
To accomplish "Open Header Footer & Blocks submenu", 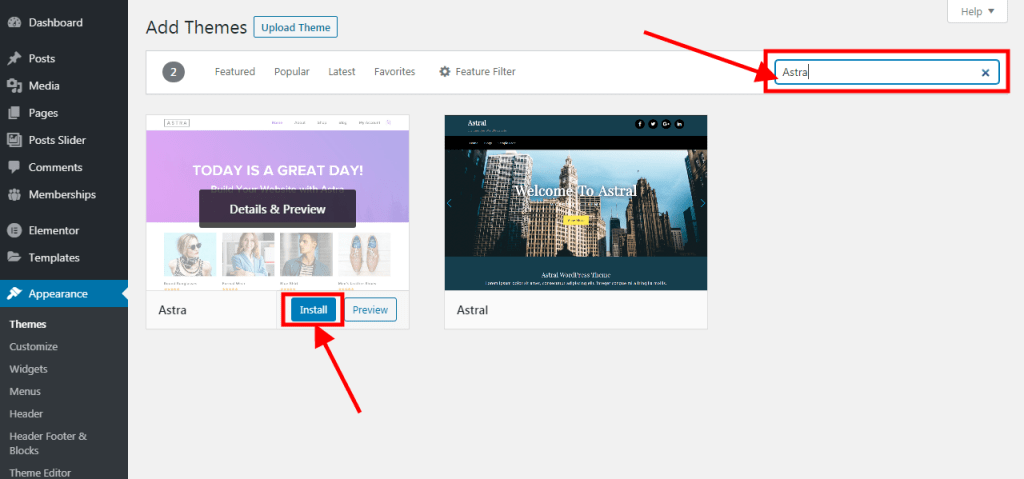I will (x=48, y=443).
